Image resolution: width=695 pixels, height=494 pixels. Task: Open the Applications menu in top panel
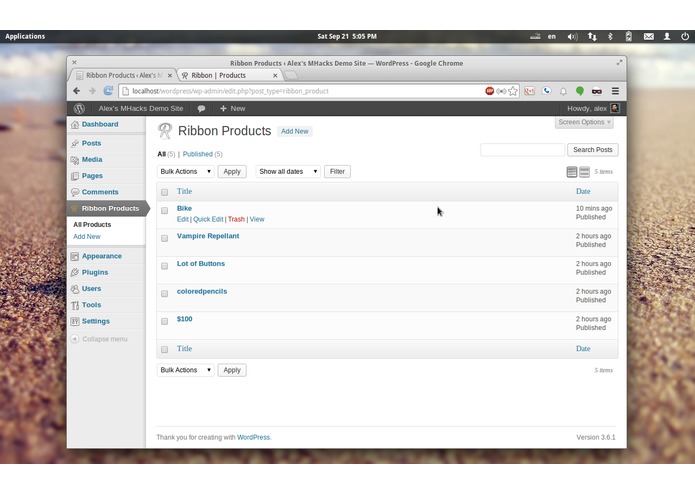click(x=25, y=36)
